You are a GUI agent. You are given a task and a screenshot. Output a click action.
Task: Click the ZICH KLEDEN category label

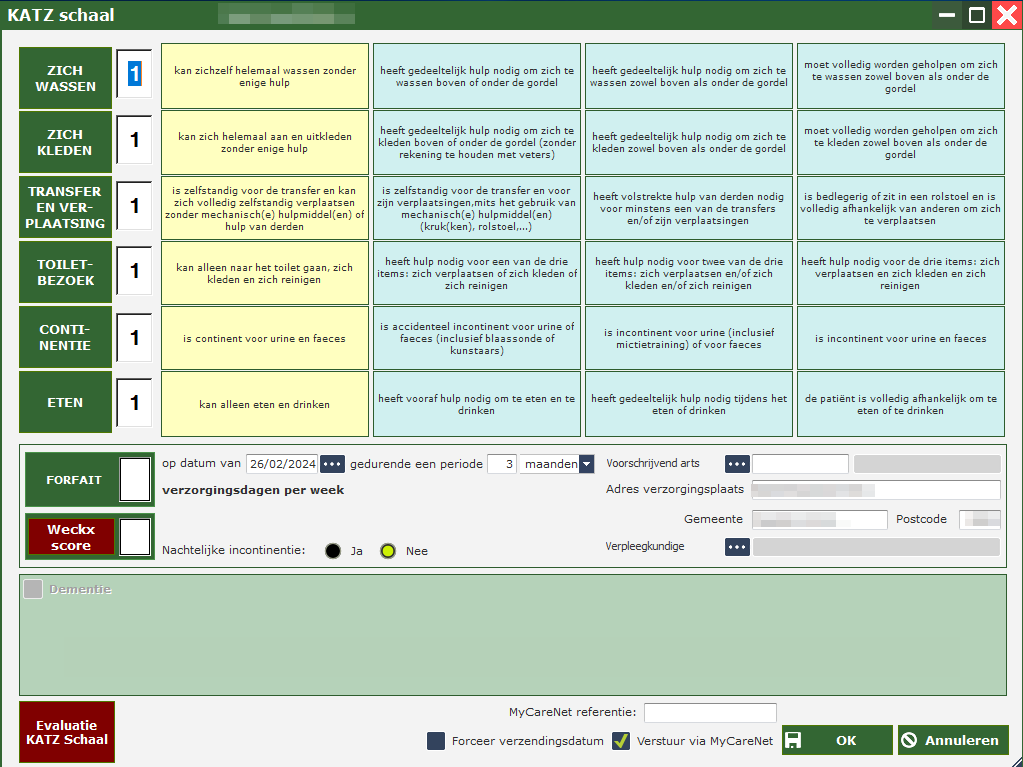65,142
